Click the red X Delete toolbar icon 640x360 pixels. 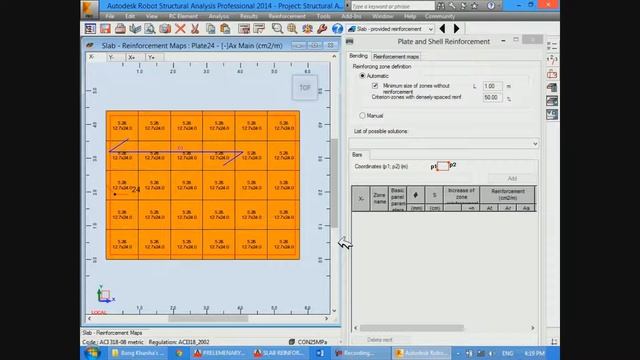click(180, 29)
